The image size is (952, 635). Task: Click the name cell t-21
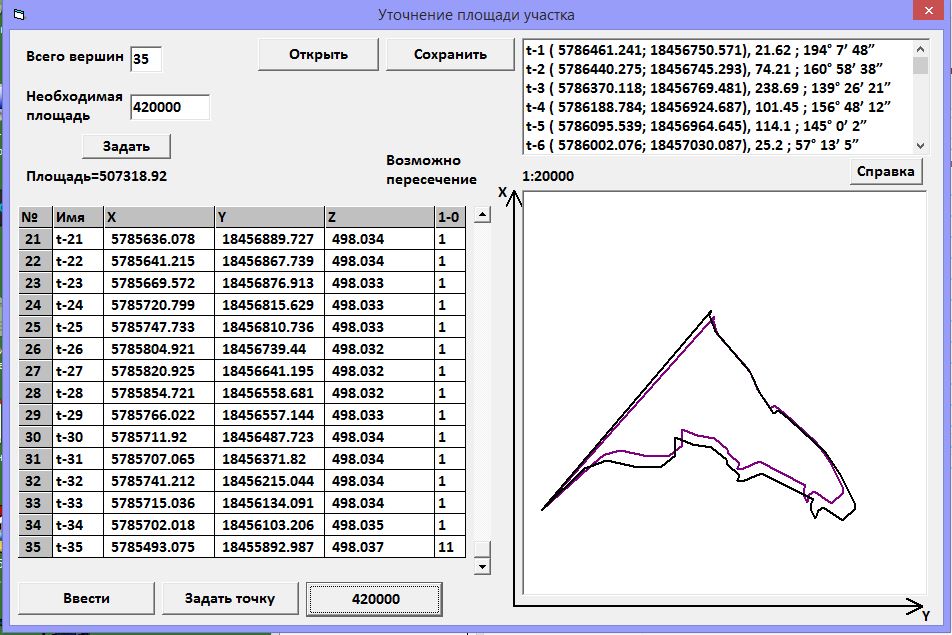[x=78, y=239]
